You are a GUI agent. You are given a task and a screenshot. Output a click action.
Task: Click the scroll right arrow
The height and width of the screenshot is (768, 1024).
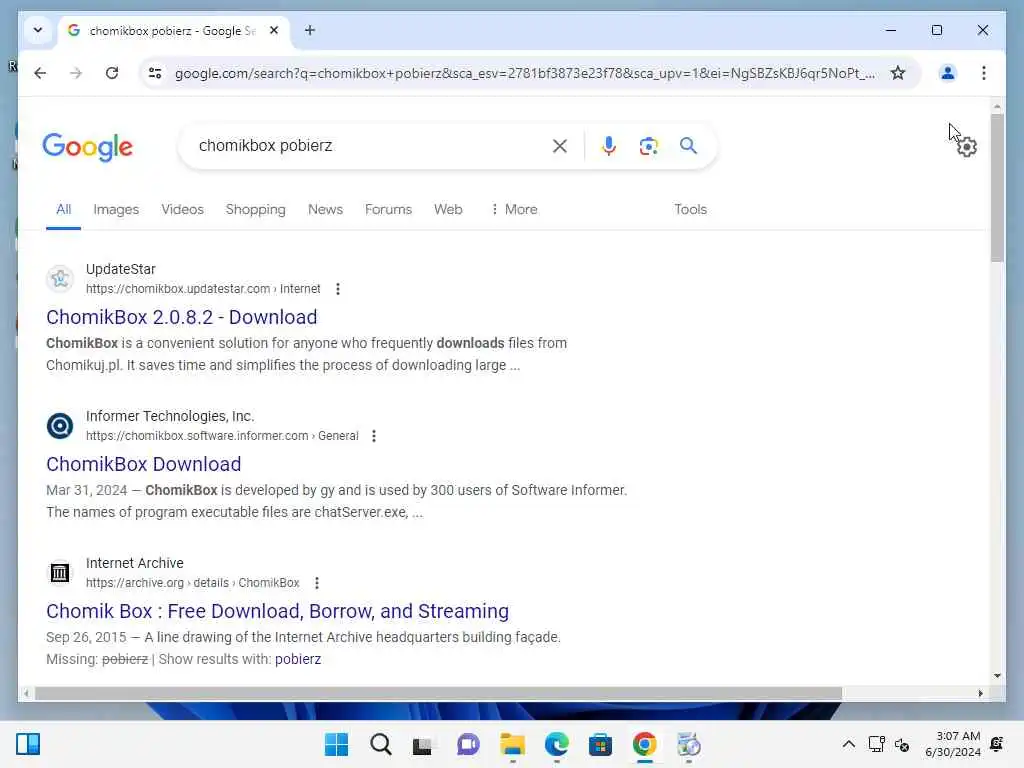(980, 693)
